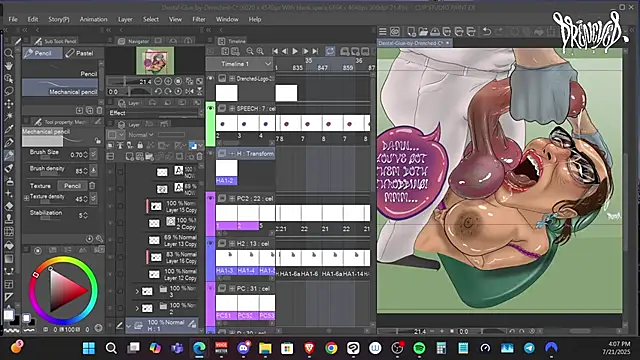Toggle lock layer icon in Layer panel
The image size is (640, 360).
coord(140,145)
